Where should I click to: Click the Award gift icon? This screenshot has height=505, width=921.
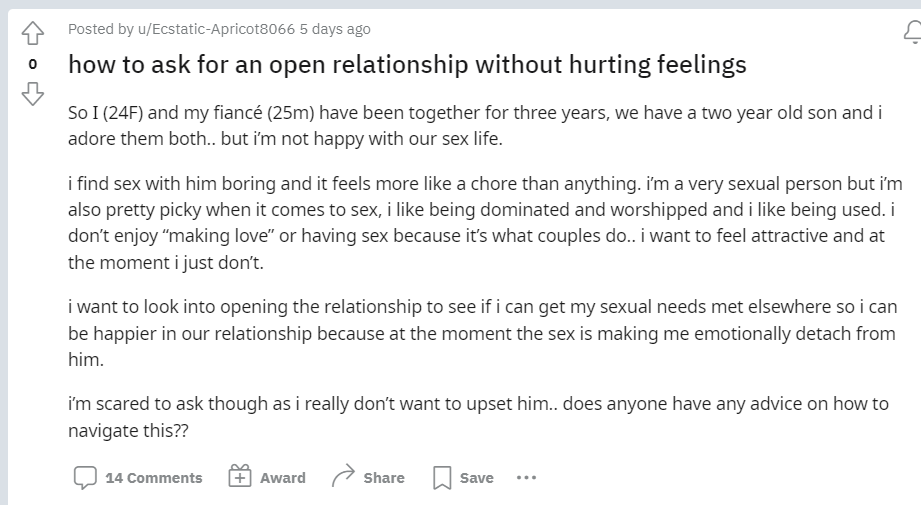pos(240,476)
